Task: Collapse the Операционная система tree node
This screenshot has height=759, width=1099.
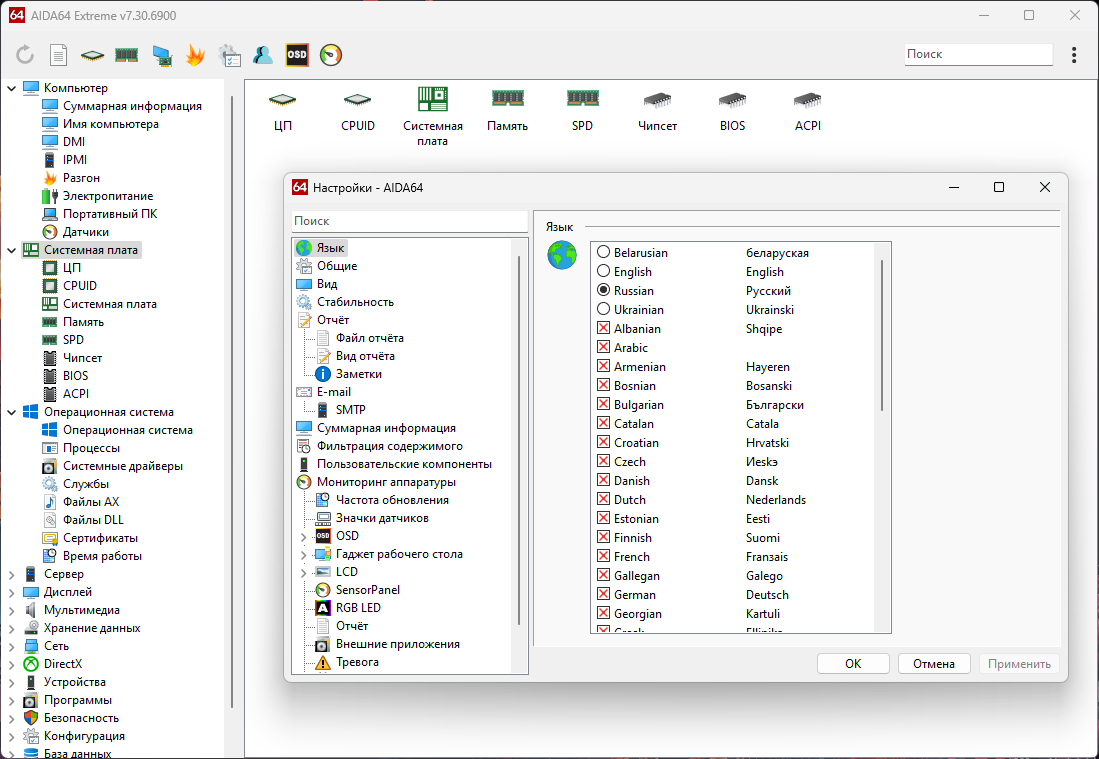Action: (x=11, y=412)
